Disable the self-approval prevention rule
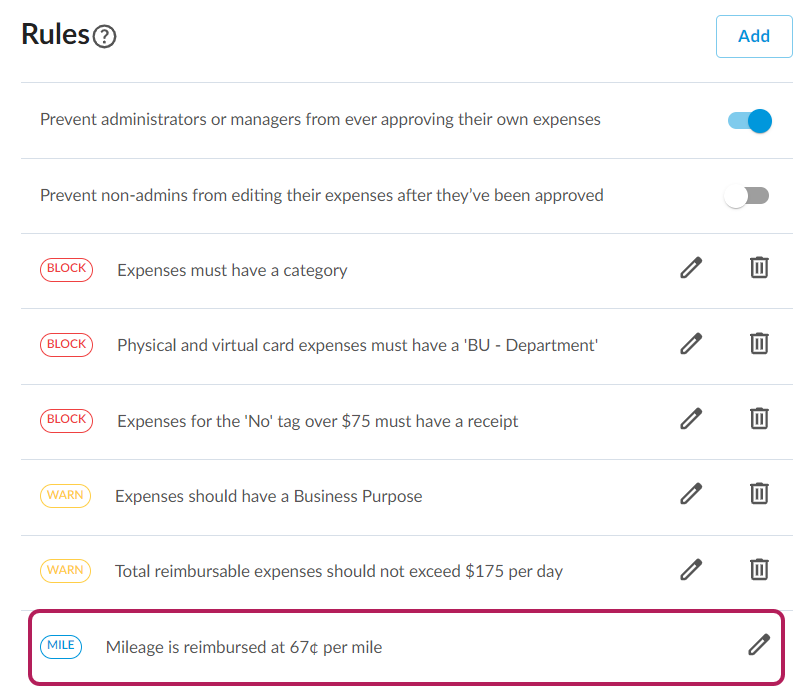 pyautogui.click(x=747, y=120)
